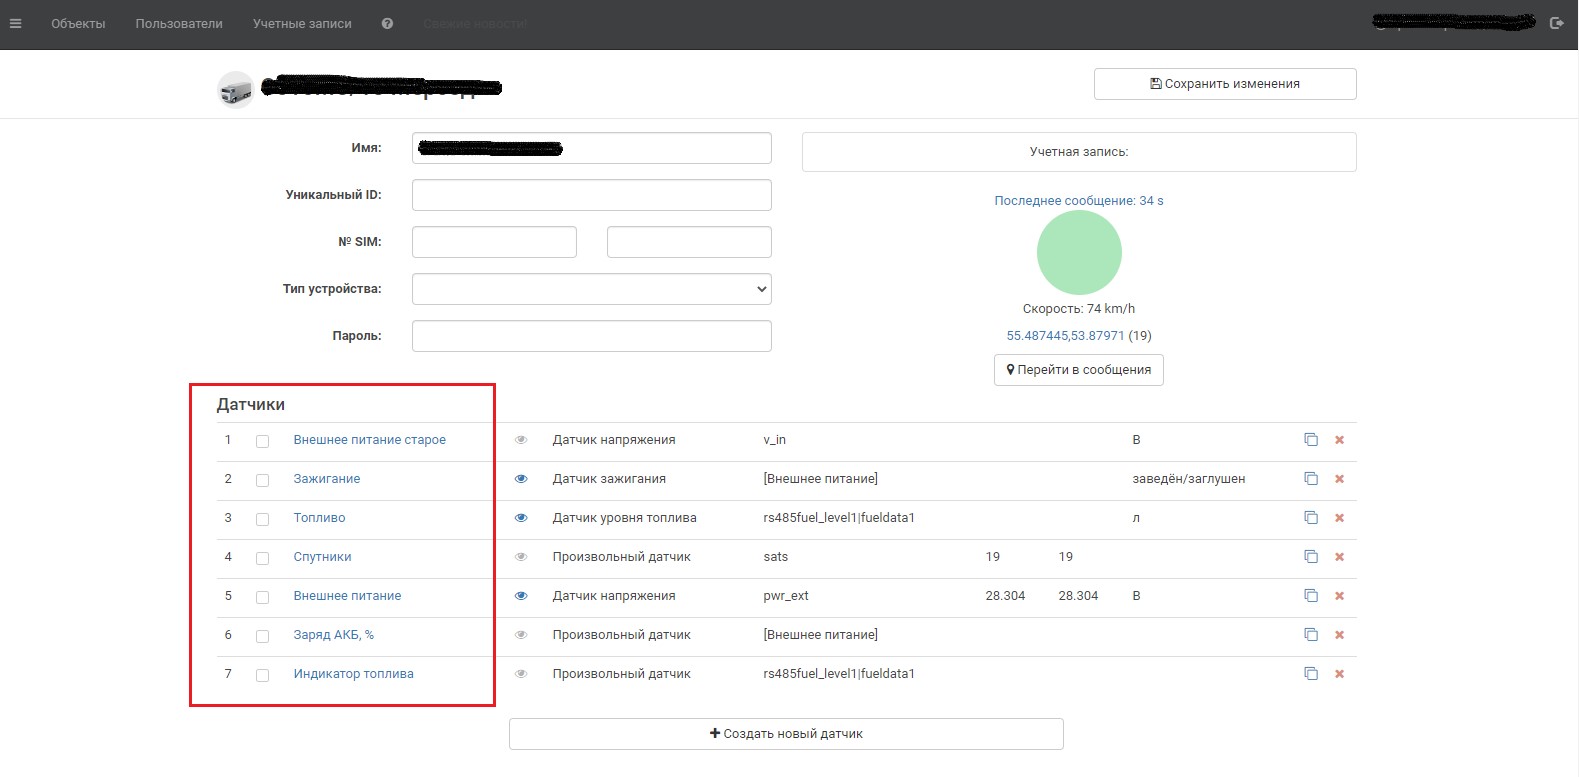The height and width of the screenshot is (777, 1579).
Task: Open coordinates link 55.487445,53.87971
Action: click(x=1065, y=336)
